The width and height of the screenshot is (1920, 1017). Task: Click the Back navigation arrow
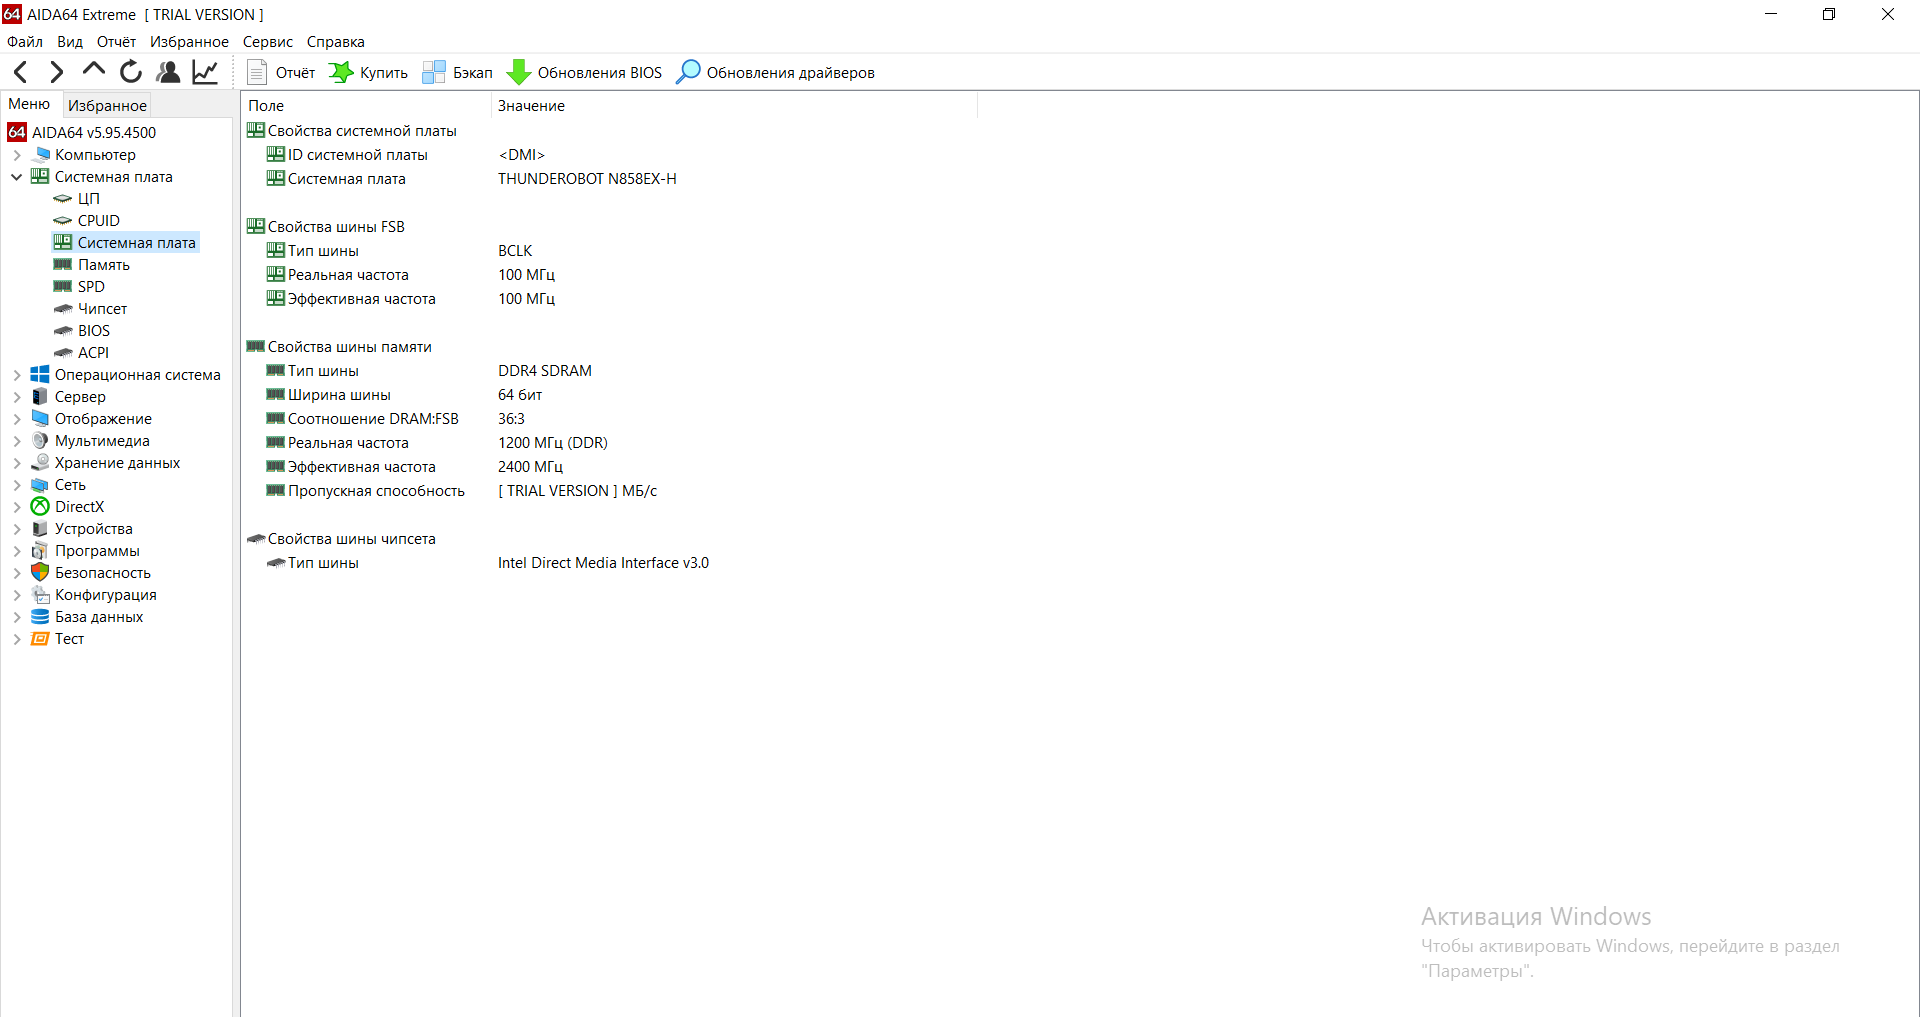pyautogui.click(x=21, y=72)
